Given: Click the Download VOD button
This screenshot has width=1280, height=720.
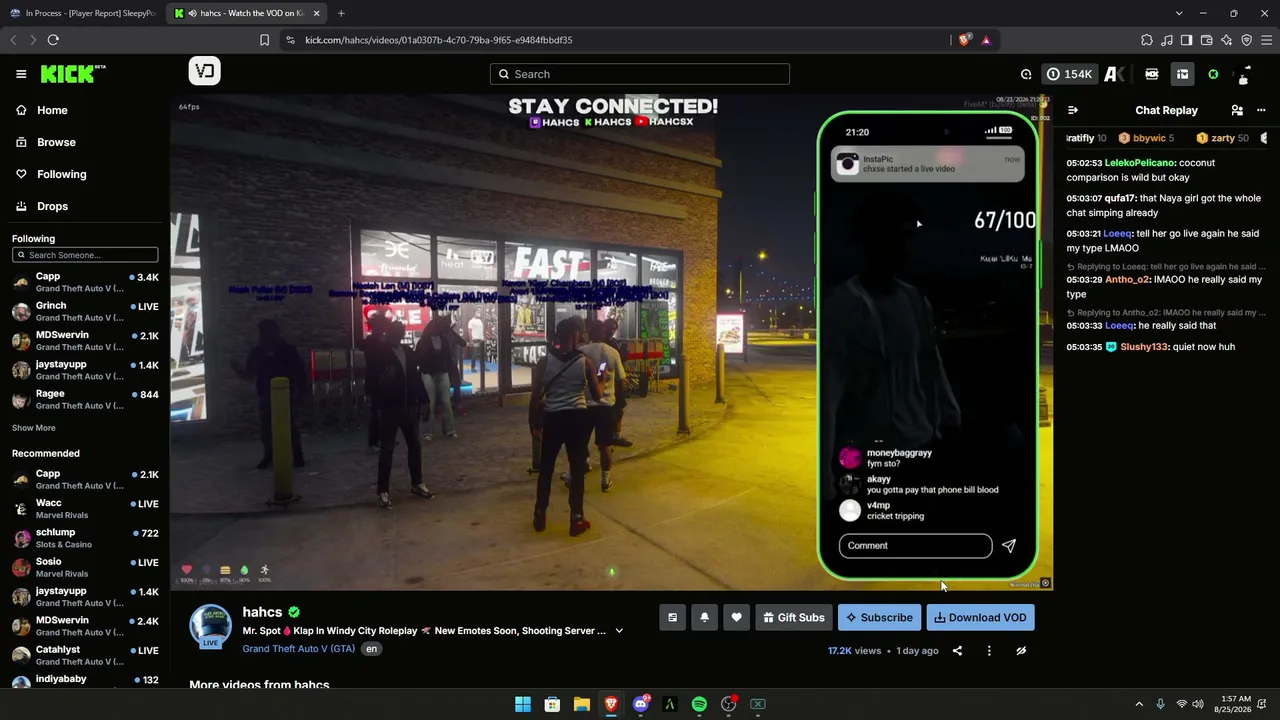Looking at the screenshot, I should (x=980, y=618).
